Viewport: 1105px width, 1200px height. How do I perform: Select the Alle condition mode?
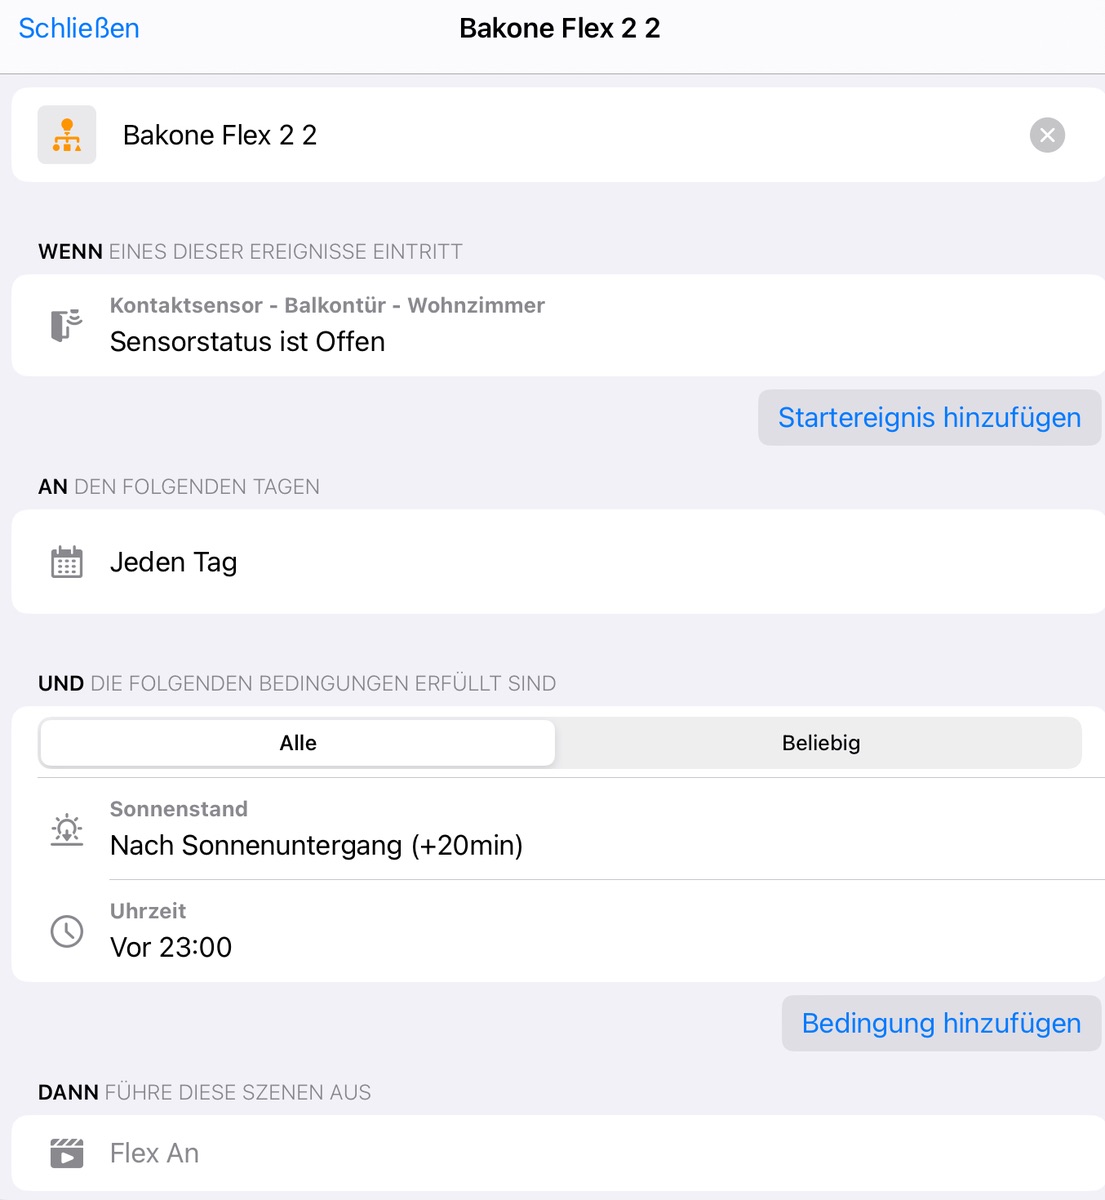[298, 743]
